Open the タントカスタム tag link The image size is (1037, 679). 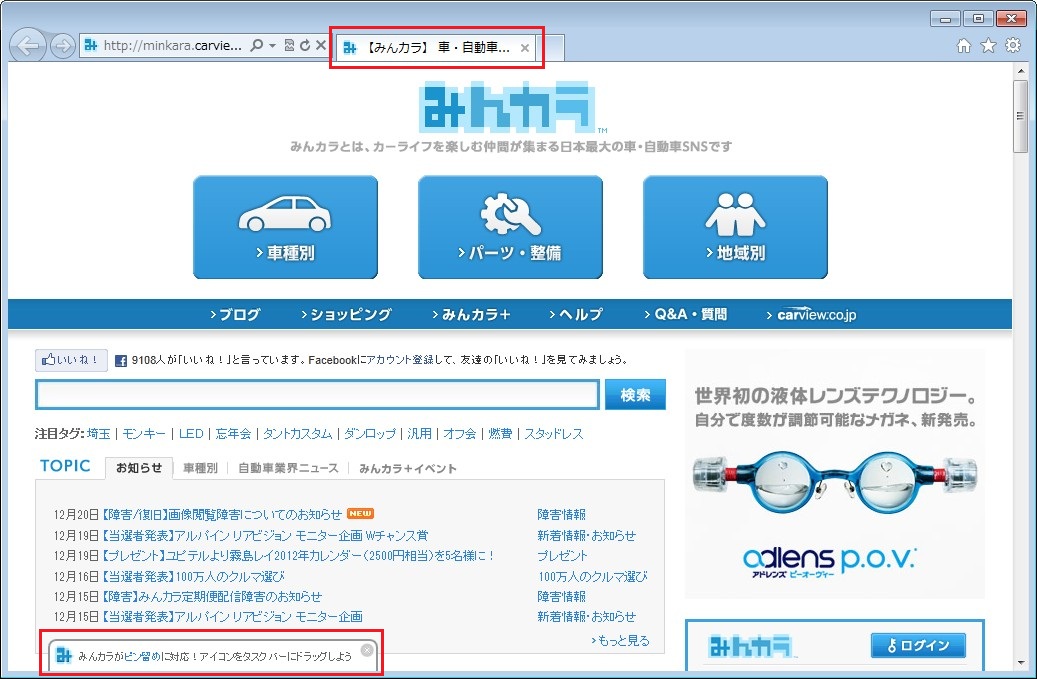[297, 434]
